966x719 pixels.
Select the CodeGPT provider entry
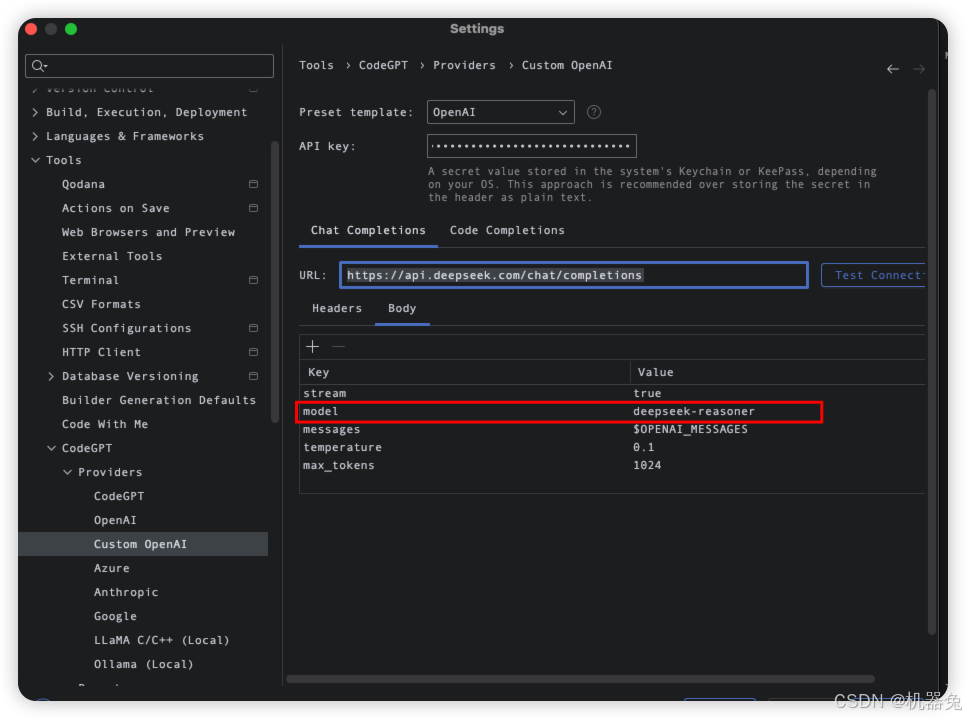119,497
